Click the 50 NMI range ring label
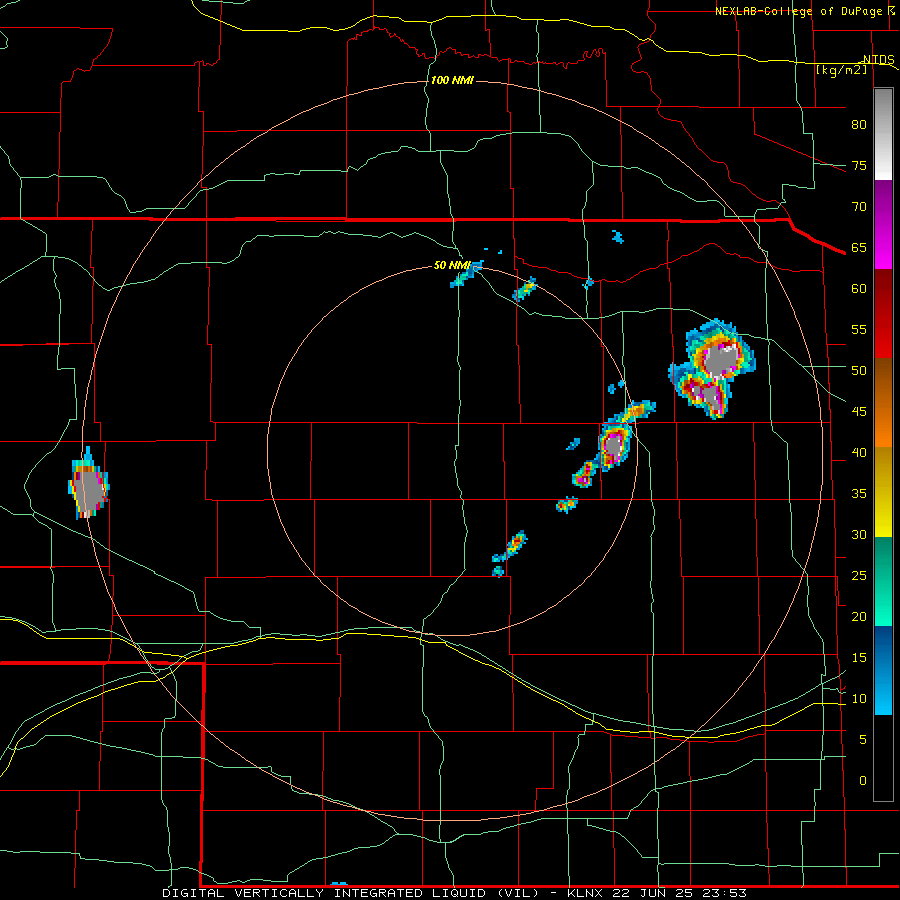Image resolution: width=900 pixels, height=900 pixels. point(452,265)
